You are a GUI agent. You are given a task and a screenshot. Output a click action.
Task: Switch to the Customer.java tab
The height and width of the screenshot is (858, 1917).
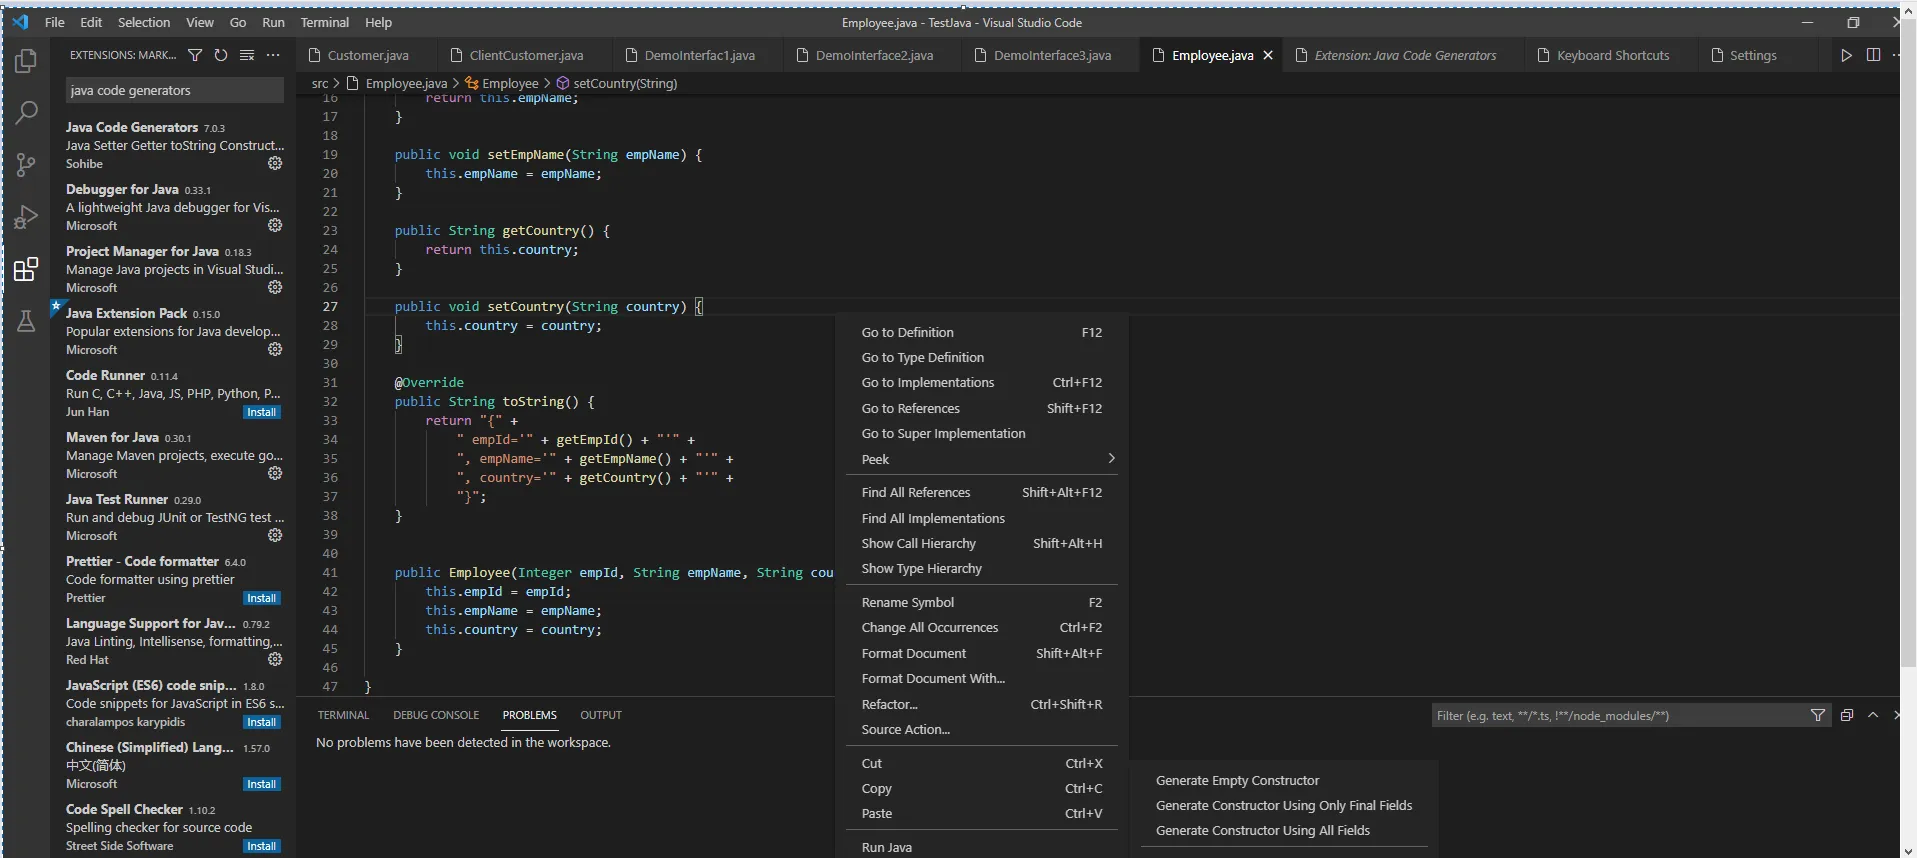point(367,56)
